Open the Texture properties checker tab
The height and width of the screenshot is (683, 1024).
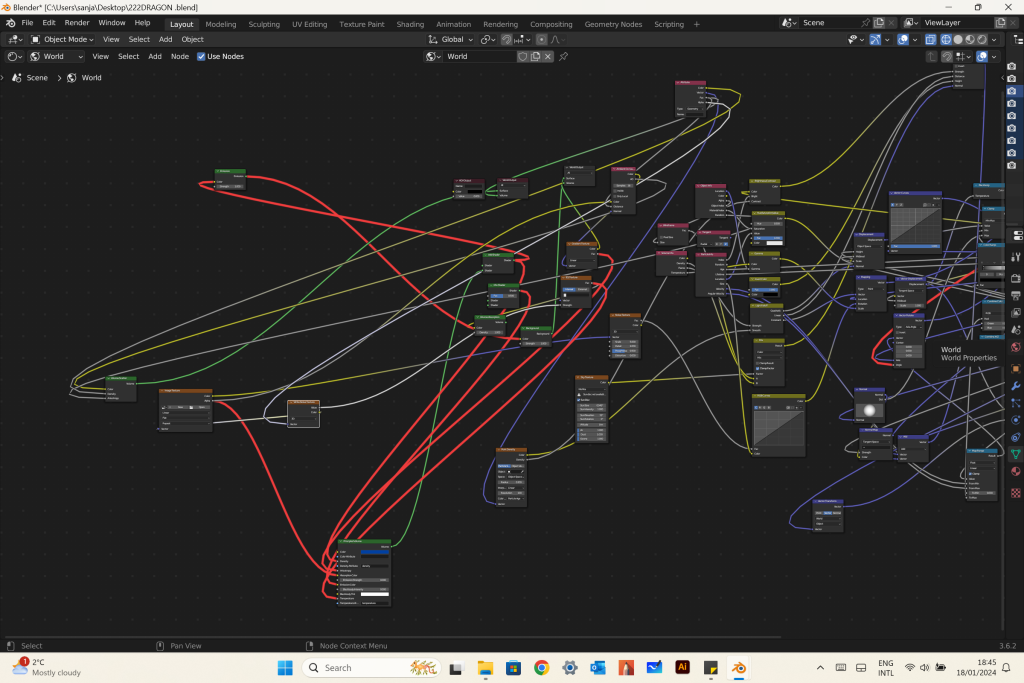[1016, 493]
